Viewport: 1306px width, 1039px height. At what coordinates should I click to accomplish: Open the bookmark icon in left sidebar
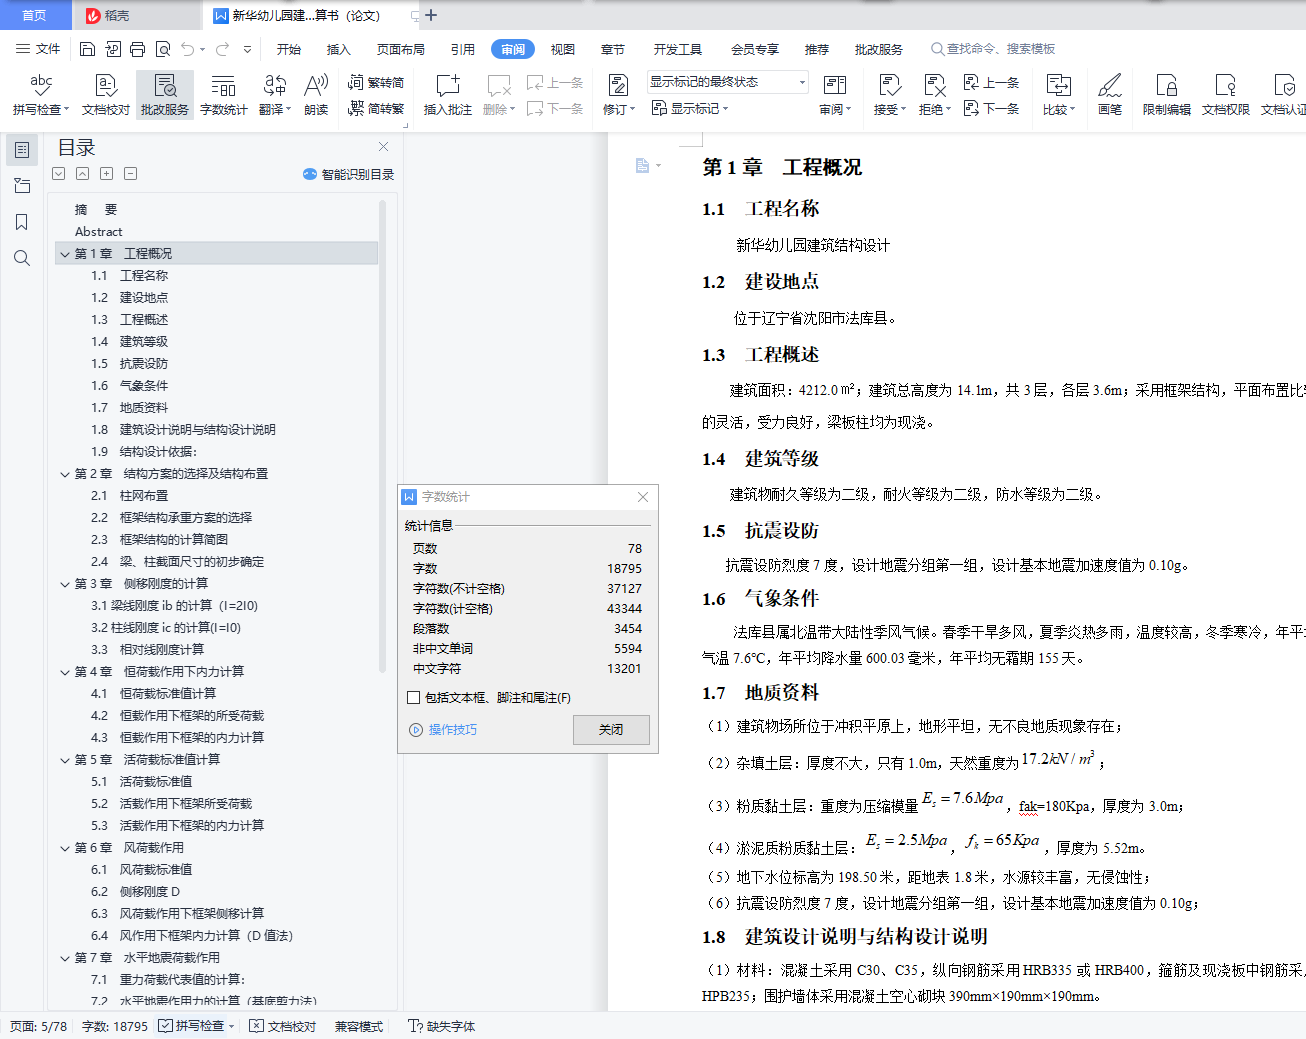point(22,222)
